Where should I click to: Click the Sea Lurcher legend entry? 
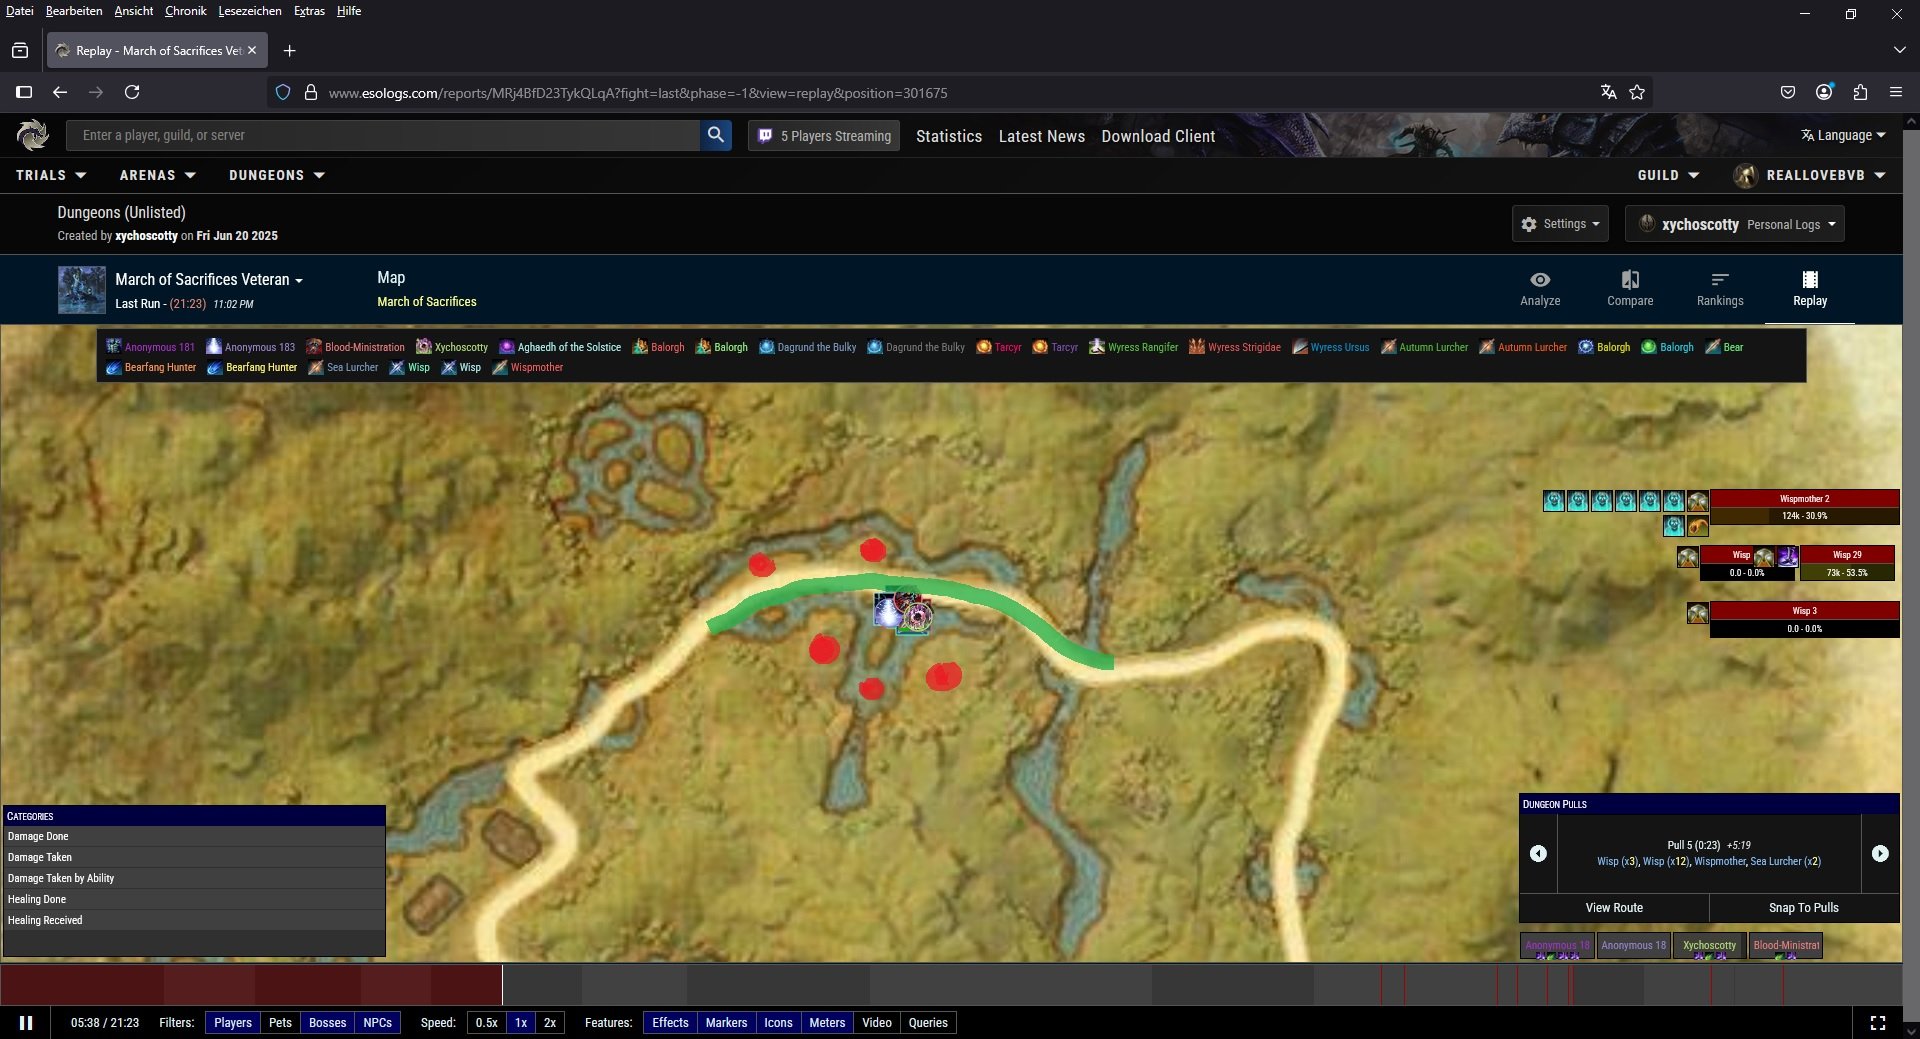point(343,367)
